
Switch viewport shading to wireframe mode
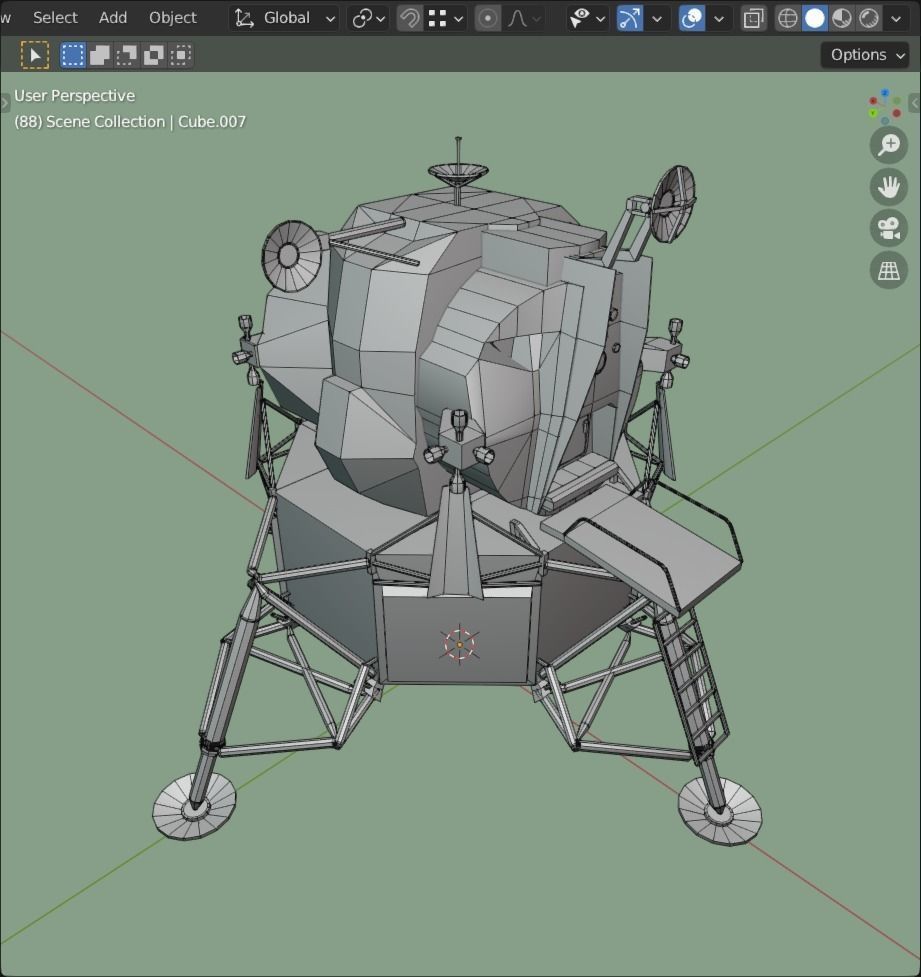pos(786,17)
